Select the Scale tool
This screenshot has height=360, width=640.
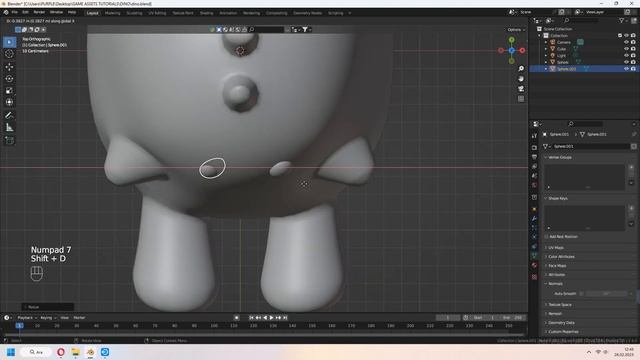click(9, 91)
